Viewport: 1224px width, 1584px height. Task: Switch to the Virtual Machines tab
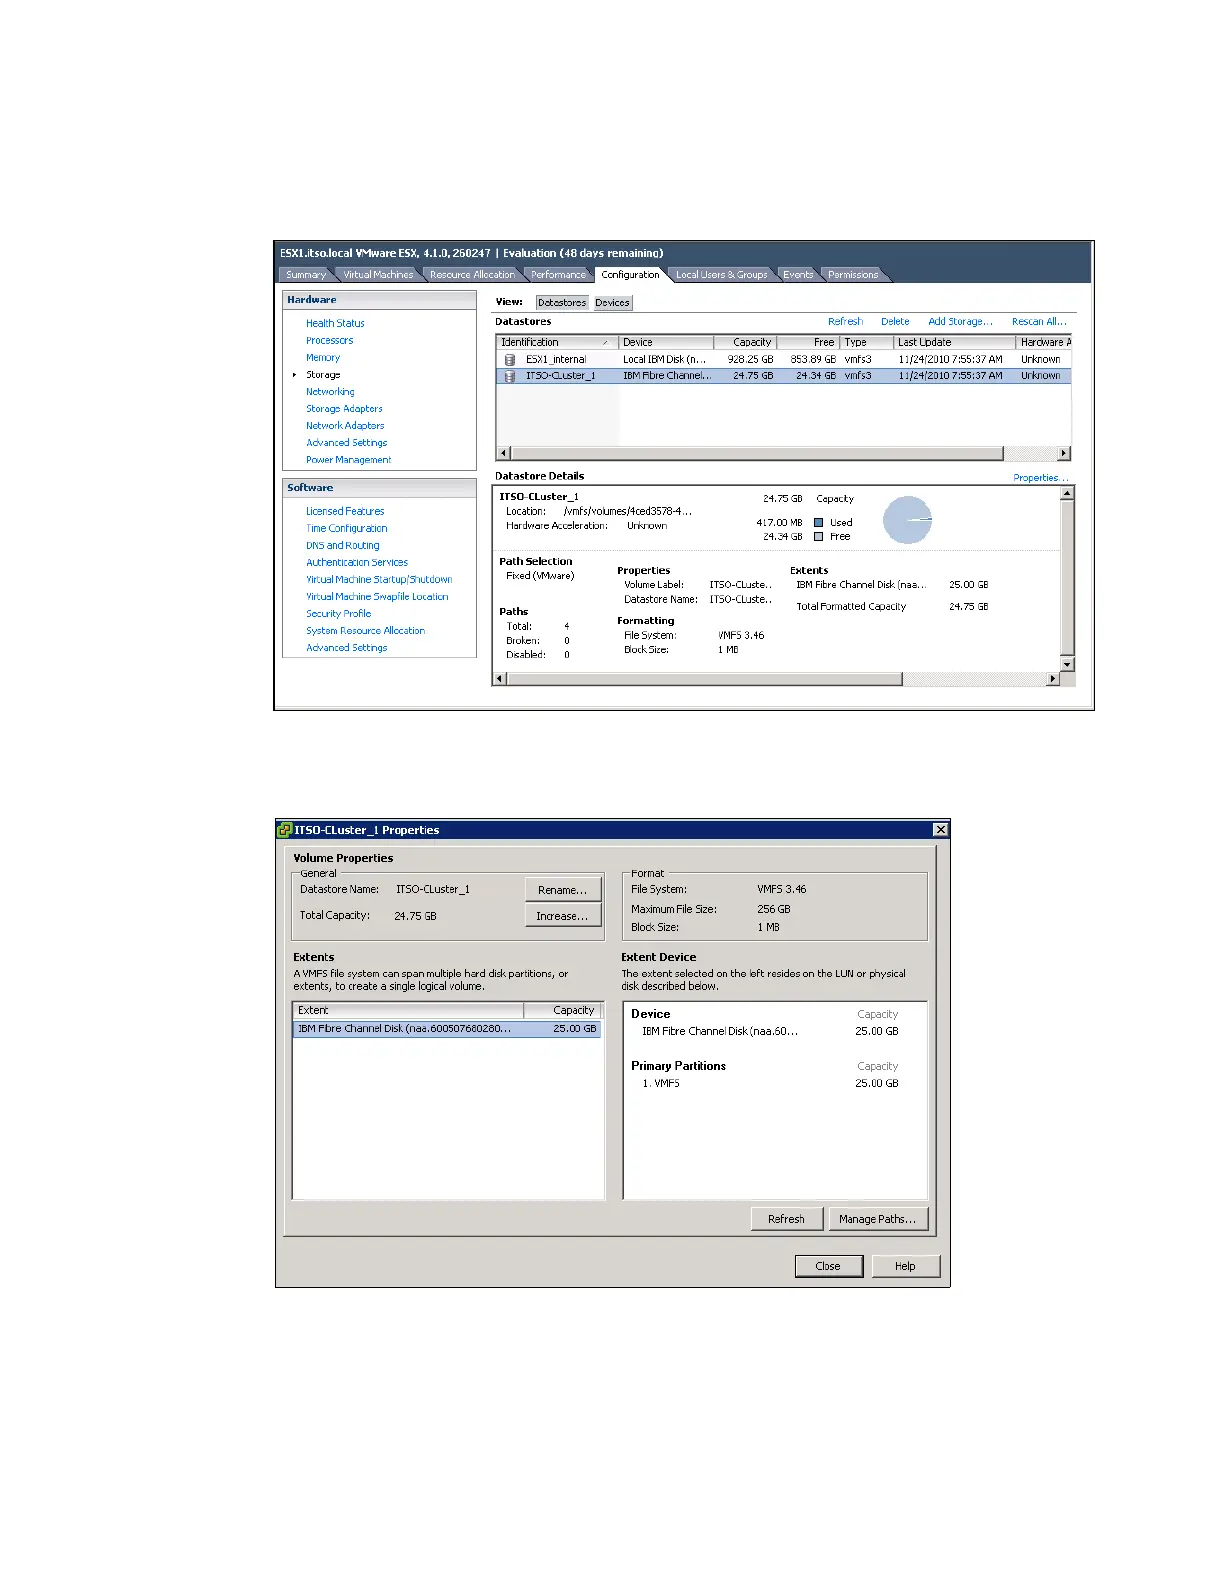378,275
